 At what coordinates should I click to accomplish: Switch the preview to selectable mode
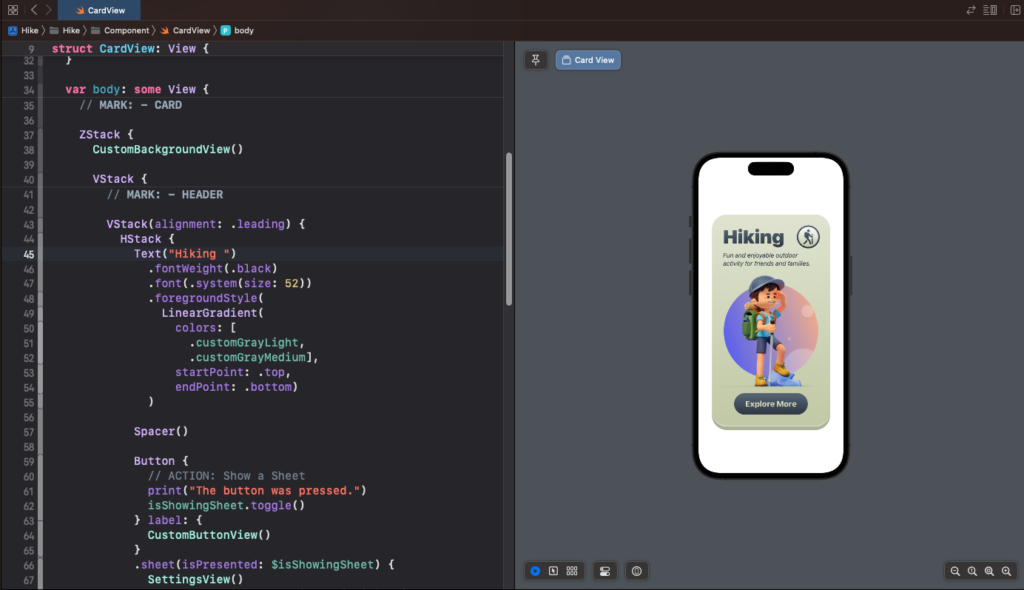(553, 571)
